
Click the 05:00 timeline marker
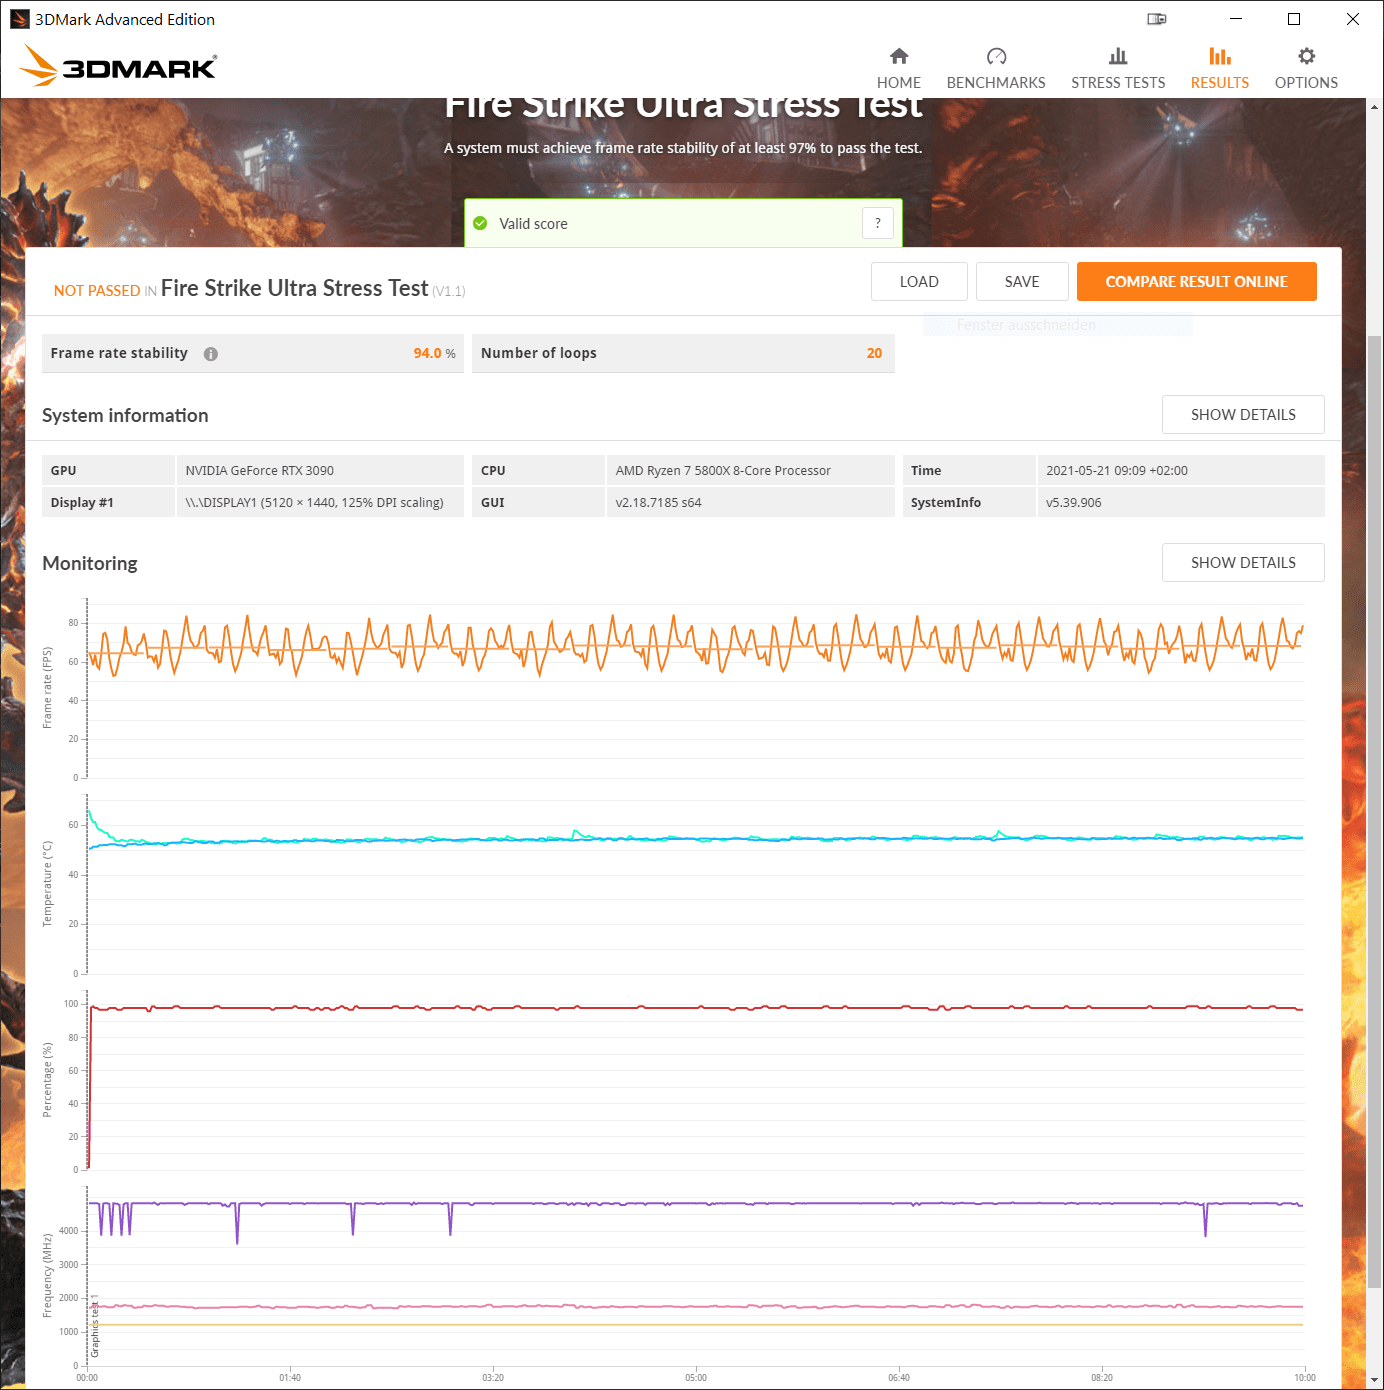[x=696, y=1377]
